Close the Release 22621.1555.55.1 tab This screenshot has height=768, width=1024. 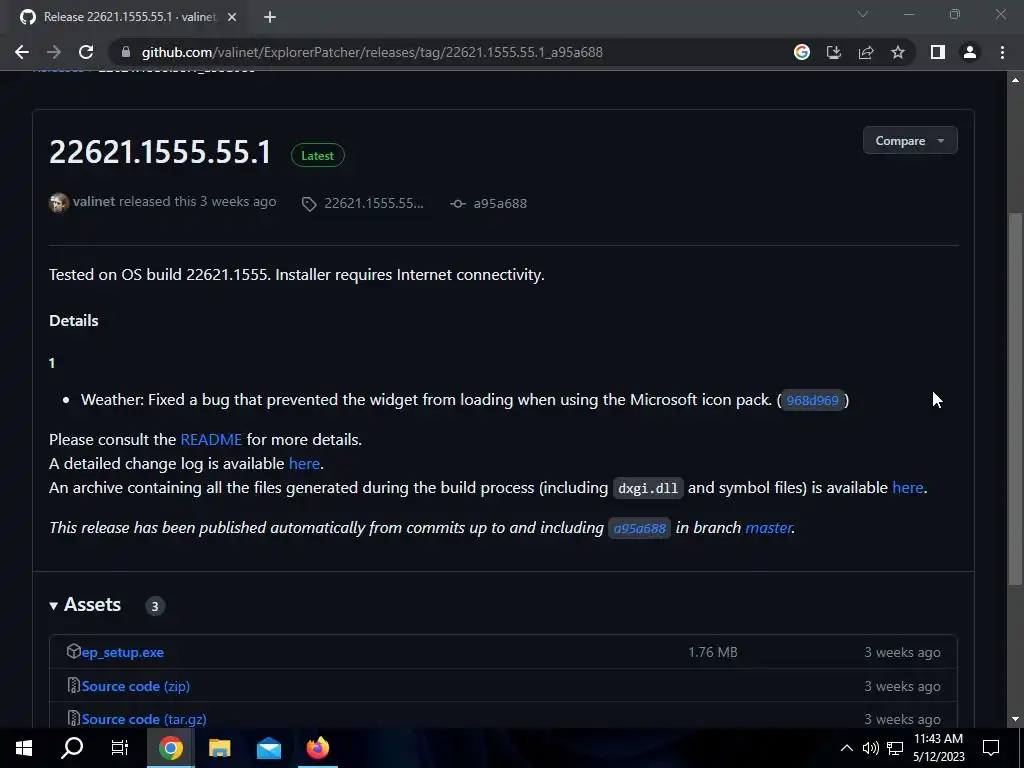pyautogui.click(x=232, y=17)
